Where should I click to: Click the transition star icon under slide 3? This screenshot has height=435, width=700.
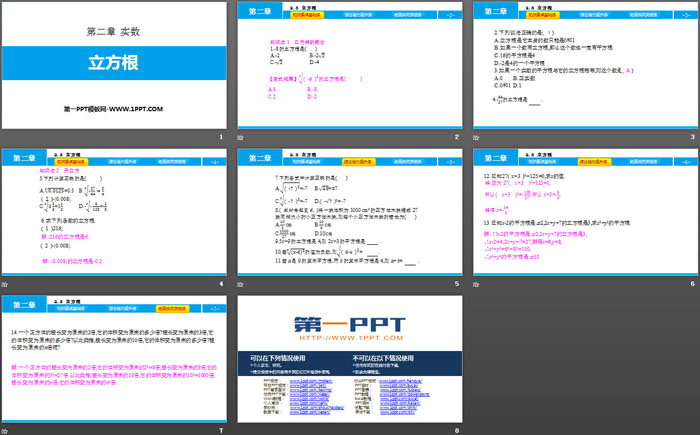click(x=477, y=138)
